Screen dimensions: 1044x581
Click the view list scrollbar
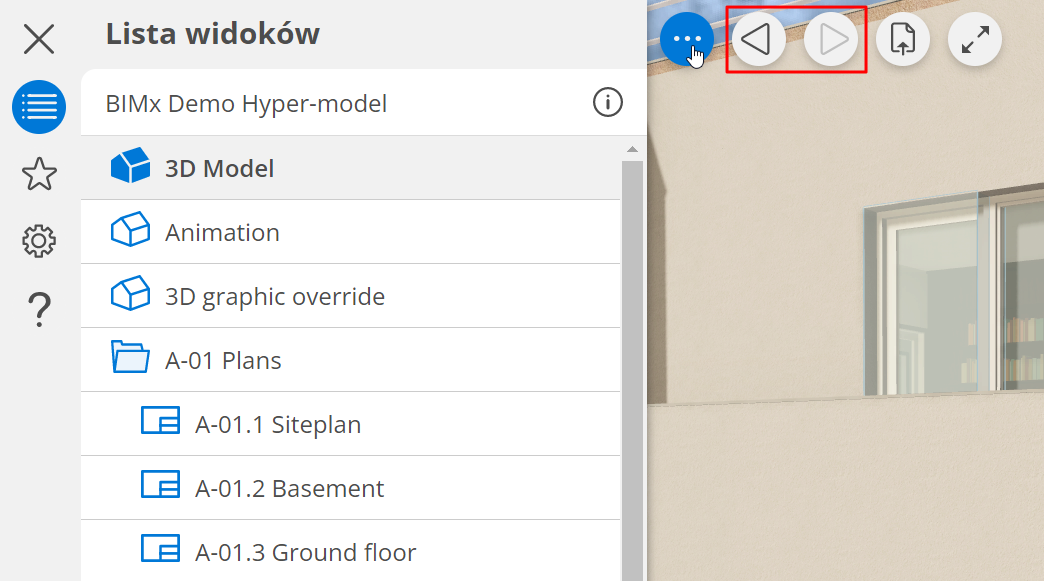click(631, 360)
